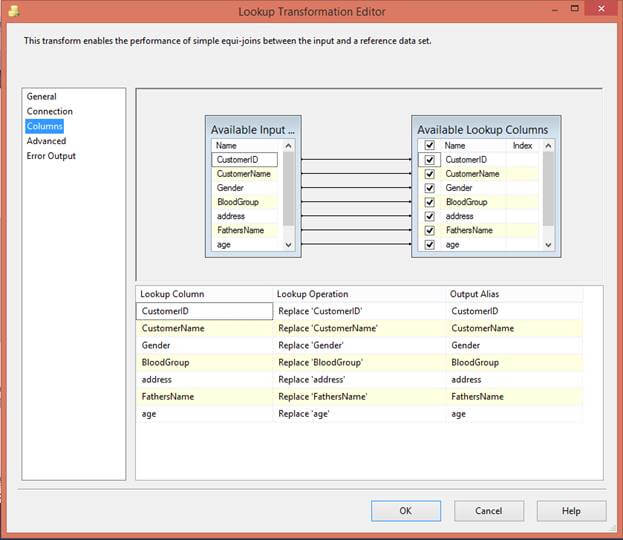The width and height of the screenshot is (623, 540).
Task: Select Gender in Available Input list
Action: coord(245,188)
